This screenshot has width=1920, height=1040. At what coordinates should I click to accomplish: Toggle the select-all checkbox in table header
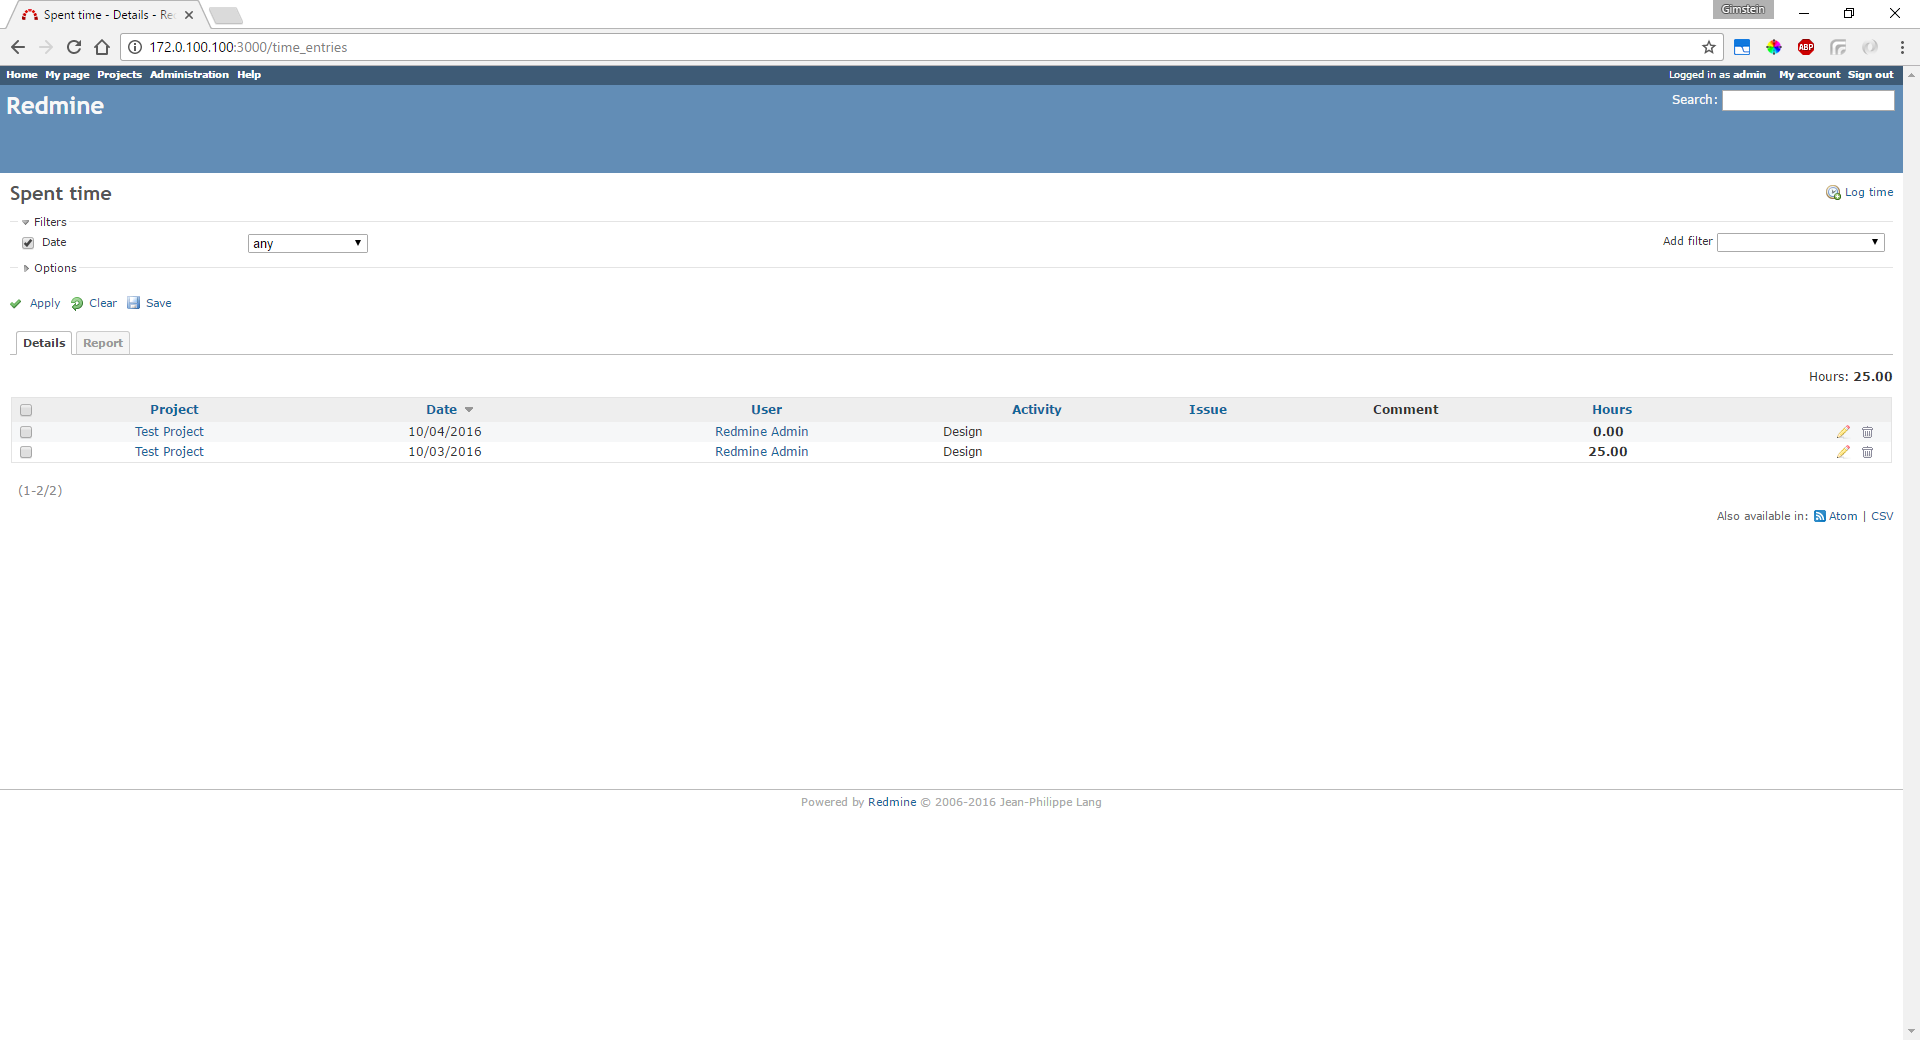pos(26,410)
